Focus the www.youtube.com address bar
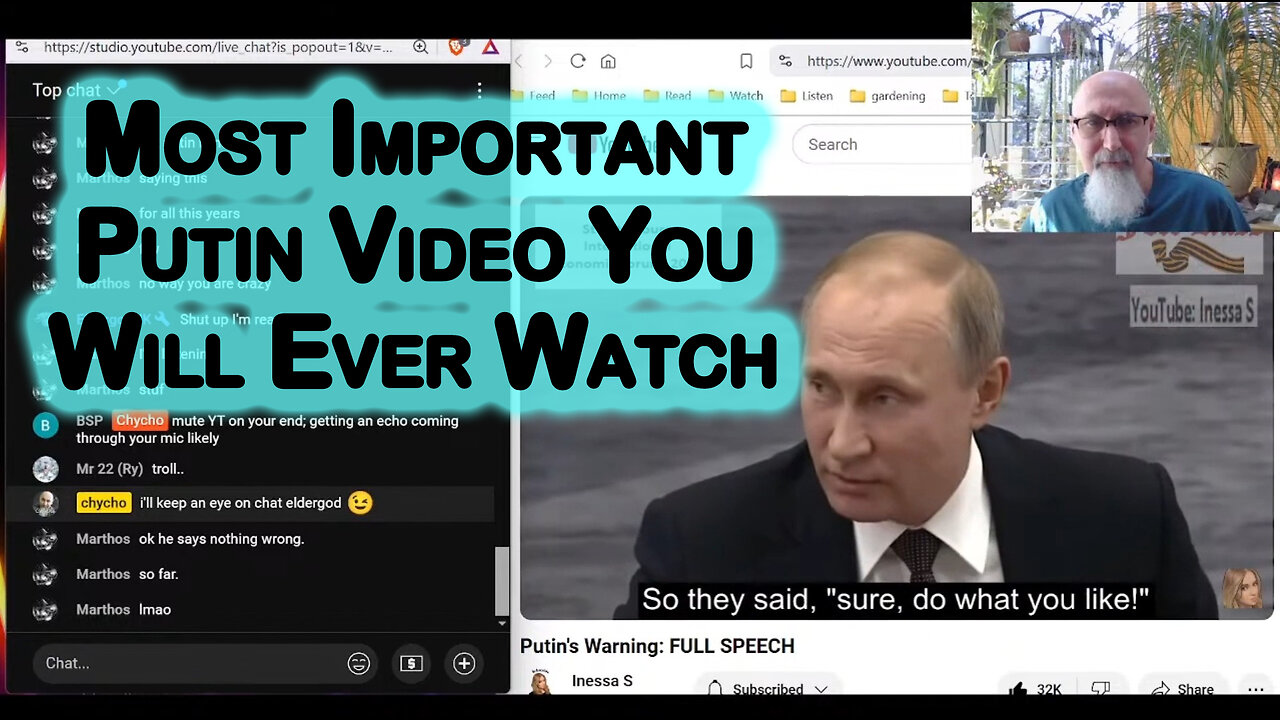Viewport: 1280px width, 720px height. click(872, 61)
